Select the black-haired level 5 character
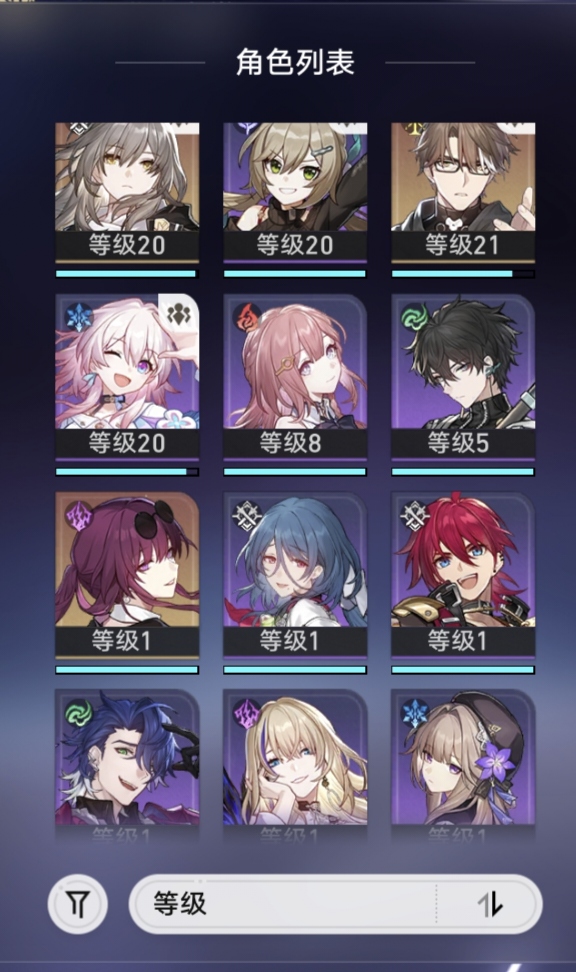This screenshot has height=972, width=576. coord(463,377)
